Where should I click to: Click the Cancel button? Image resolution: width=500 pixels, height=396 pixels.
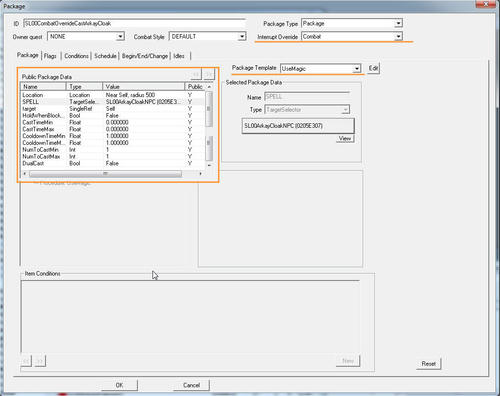click(x=191, y=385)
